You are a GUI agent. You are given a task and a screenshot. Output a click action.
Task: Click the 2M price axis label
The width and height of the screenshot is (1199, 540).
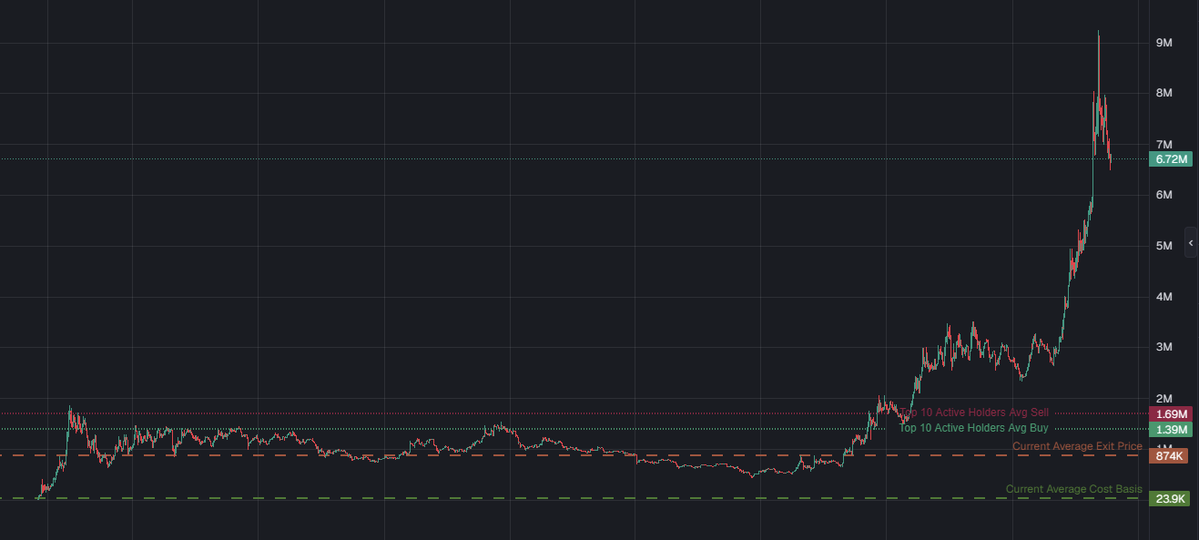point(1164,398)
